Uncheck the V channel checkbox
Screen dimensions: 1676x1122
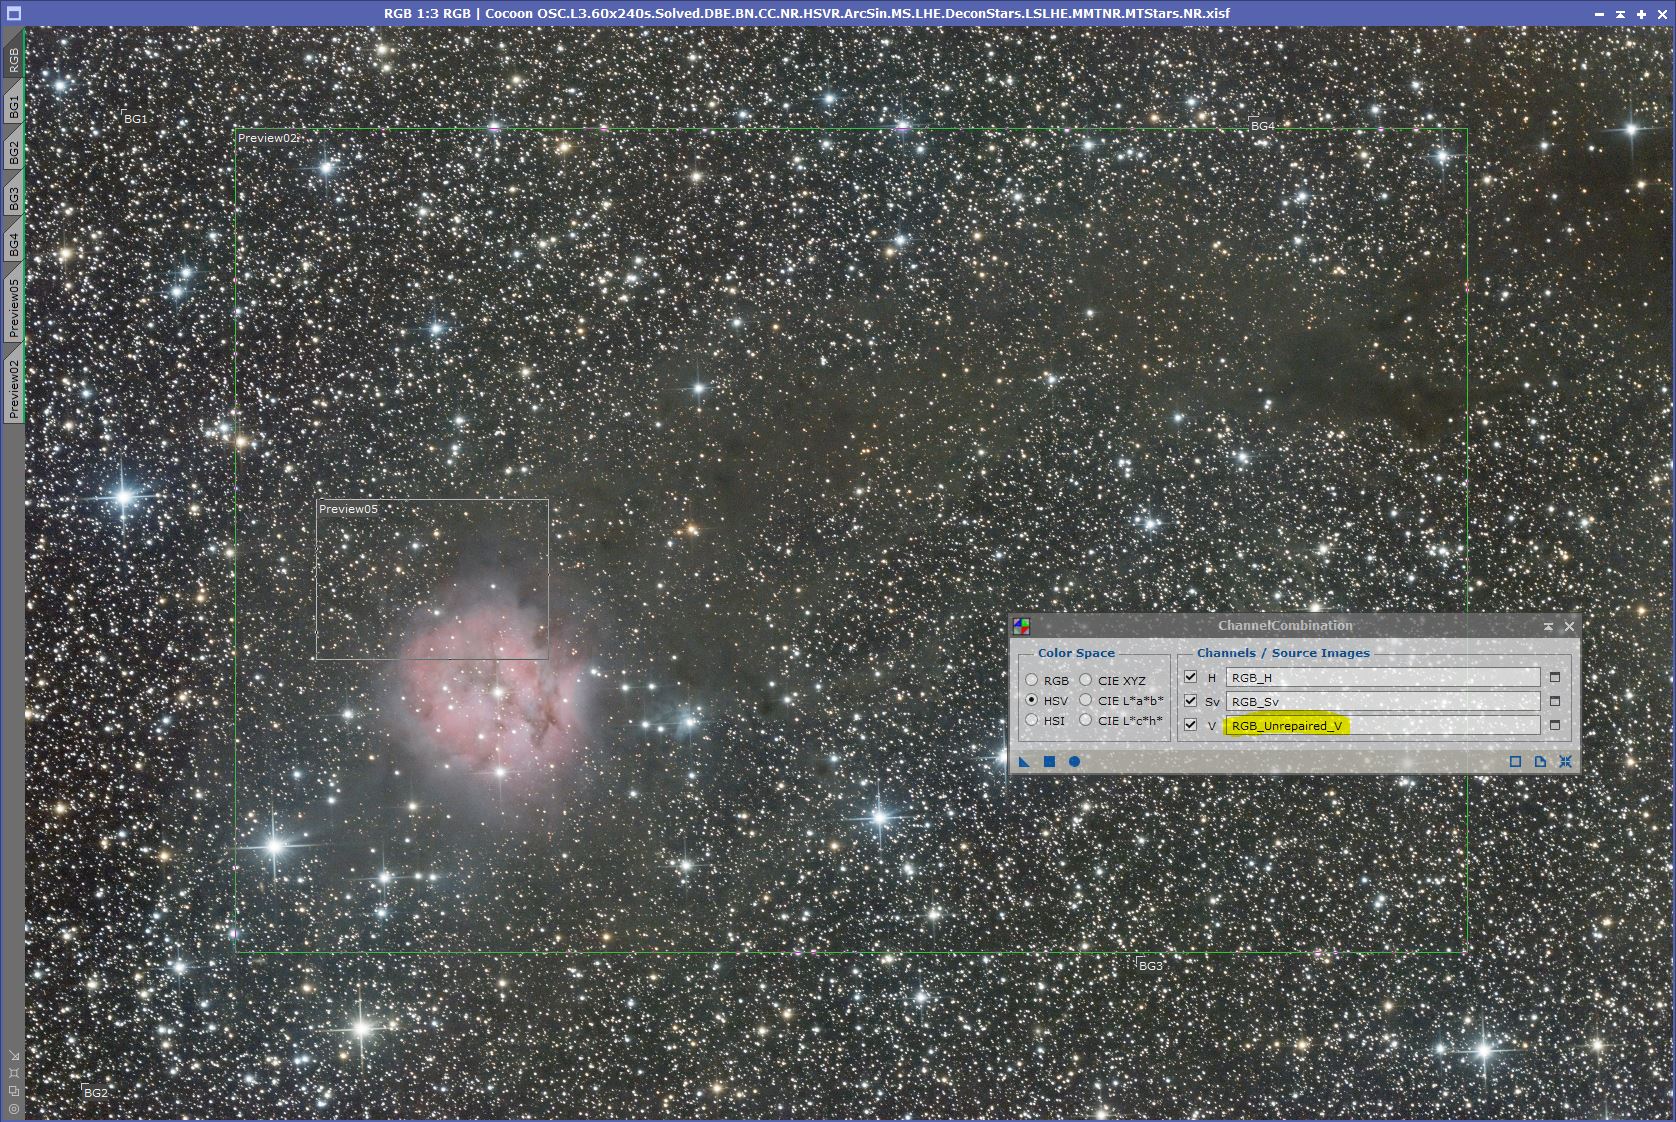1190,724
